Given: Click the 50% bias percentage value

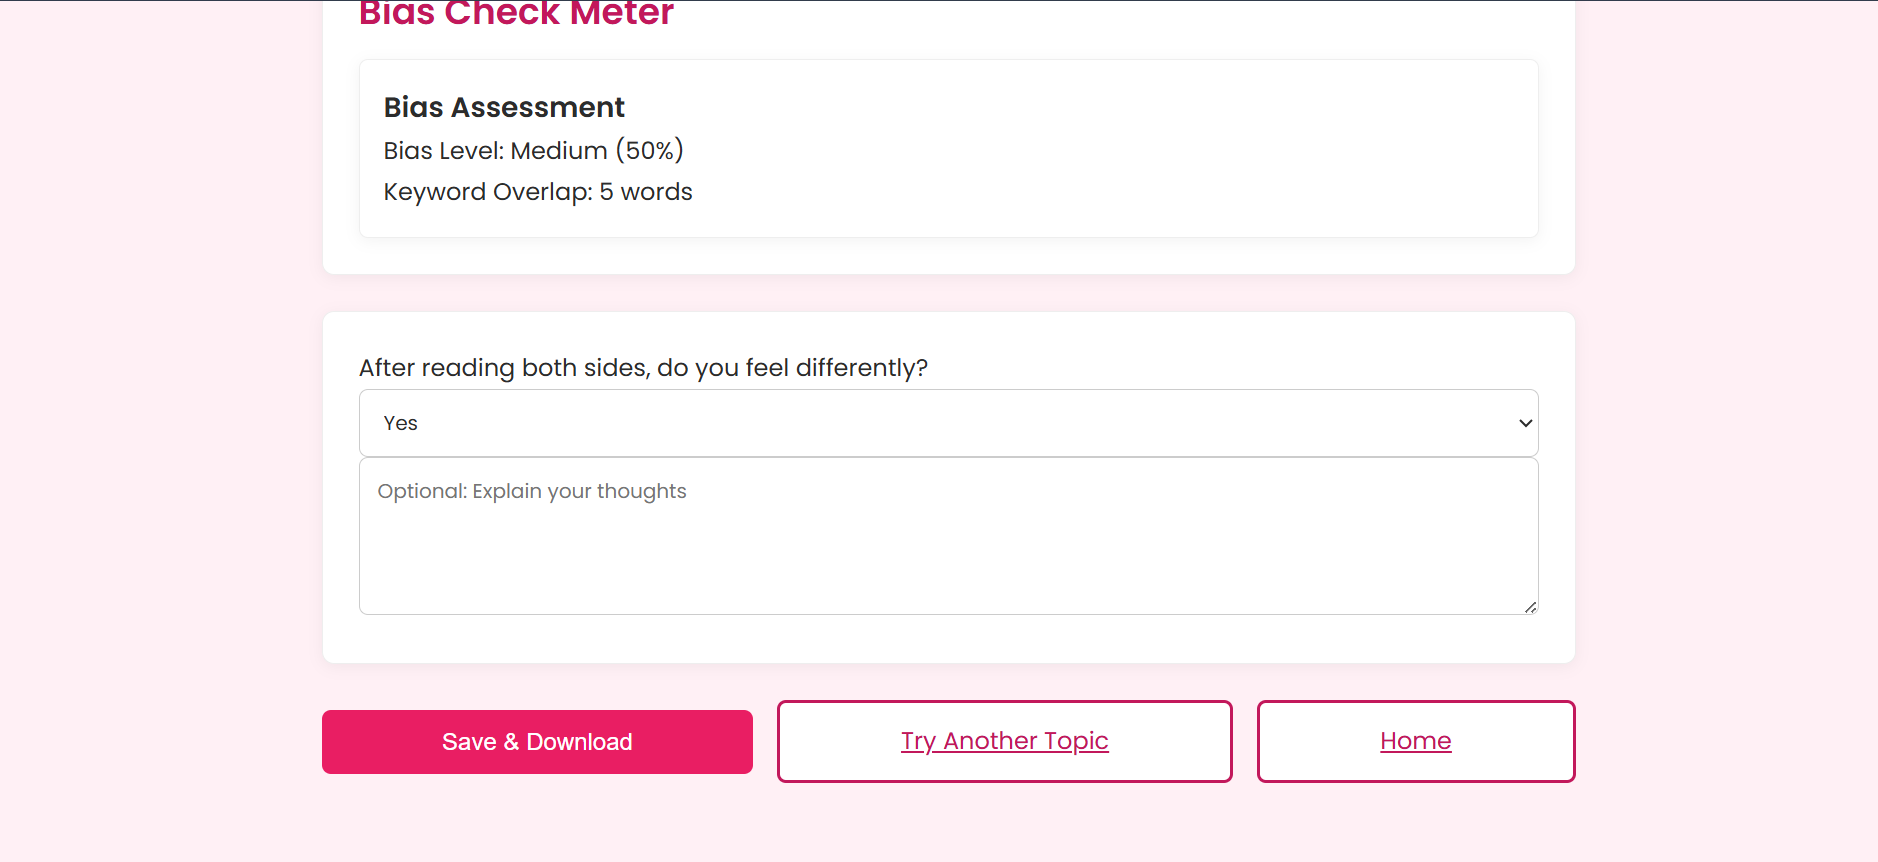Looking at the screenshot, I should pyautogui.click(x=649, y=151).
